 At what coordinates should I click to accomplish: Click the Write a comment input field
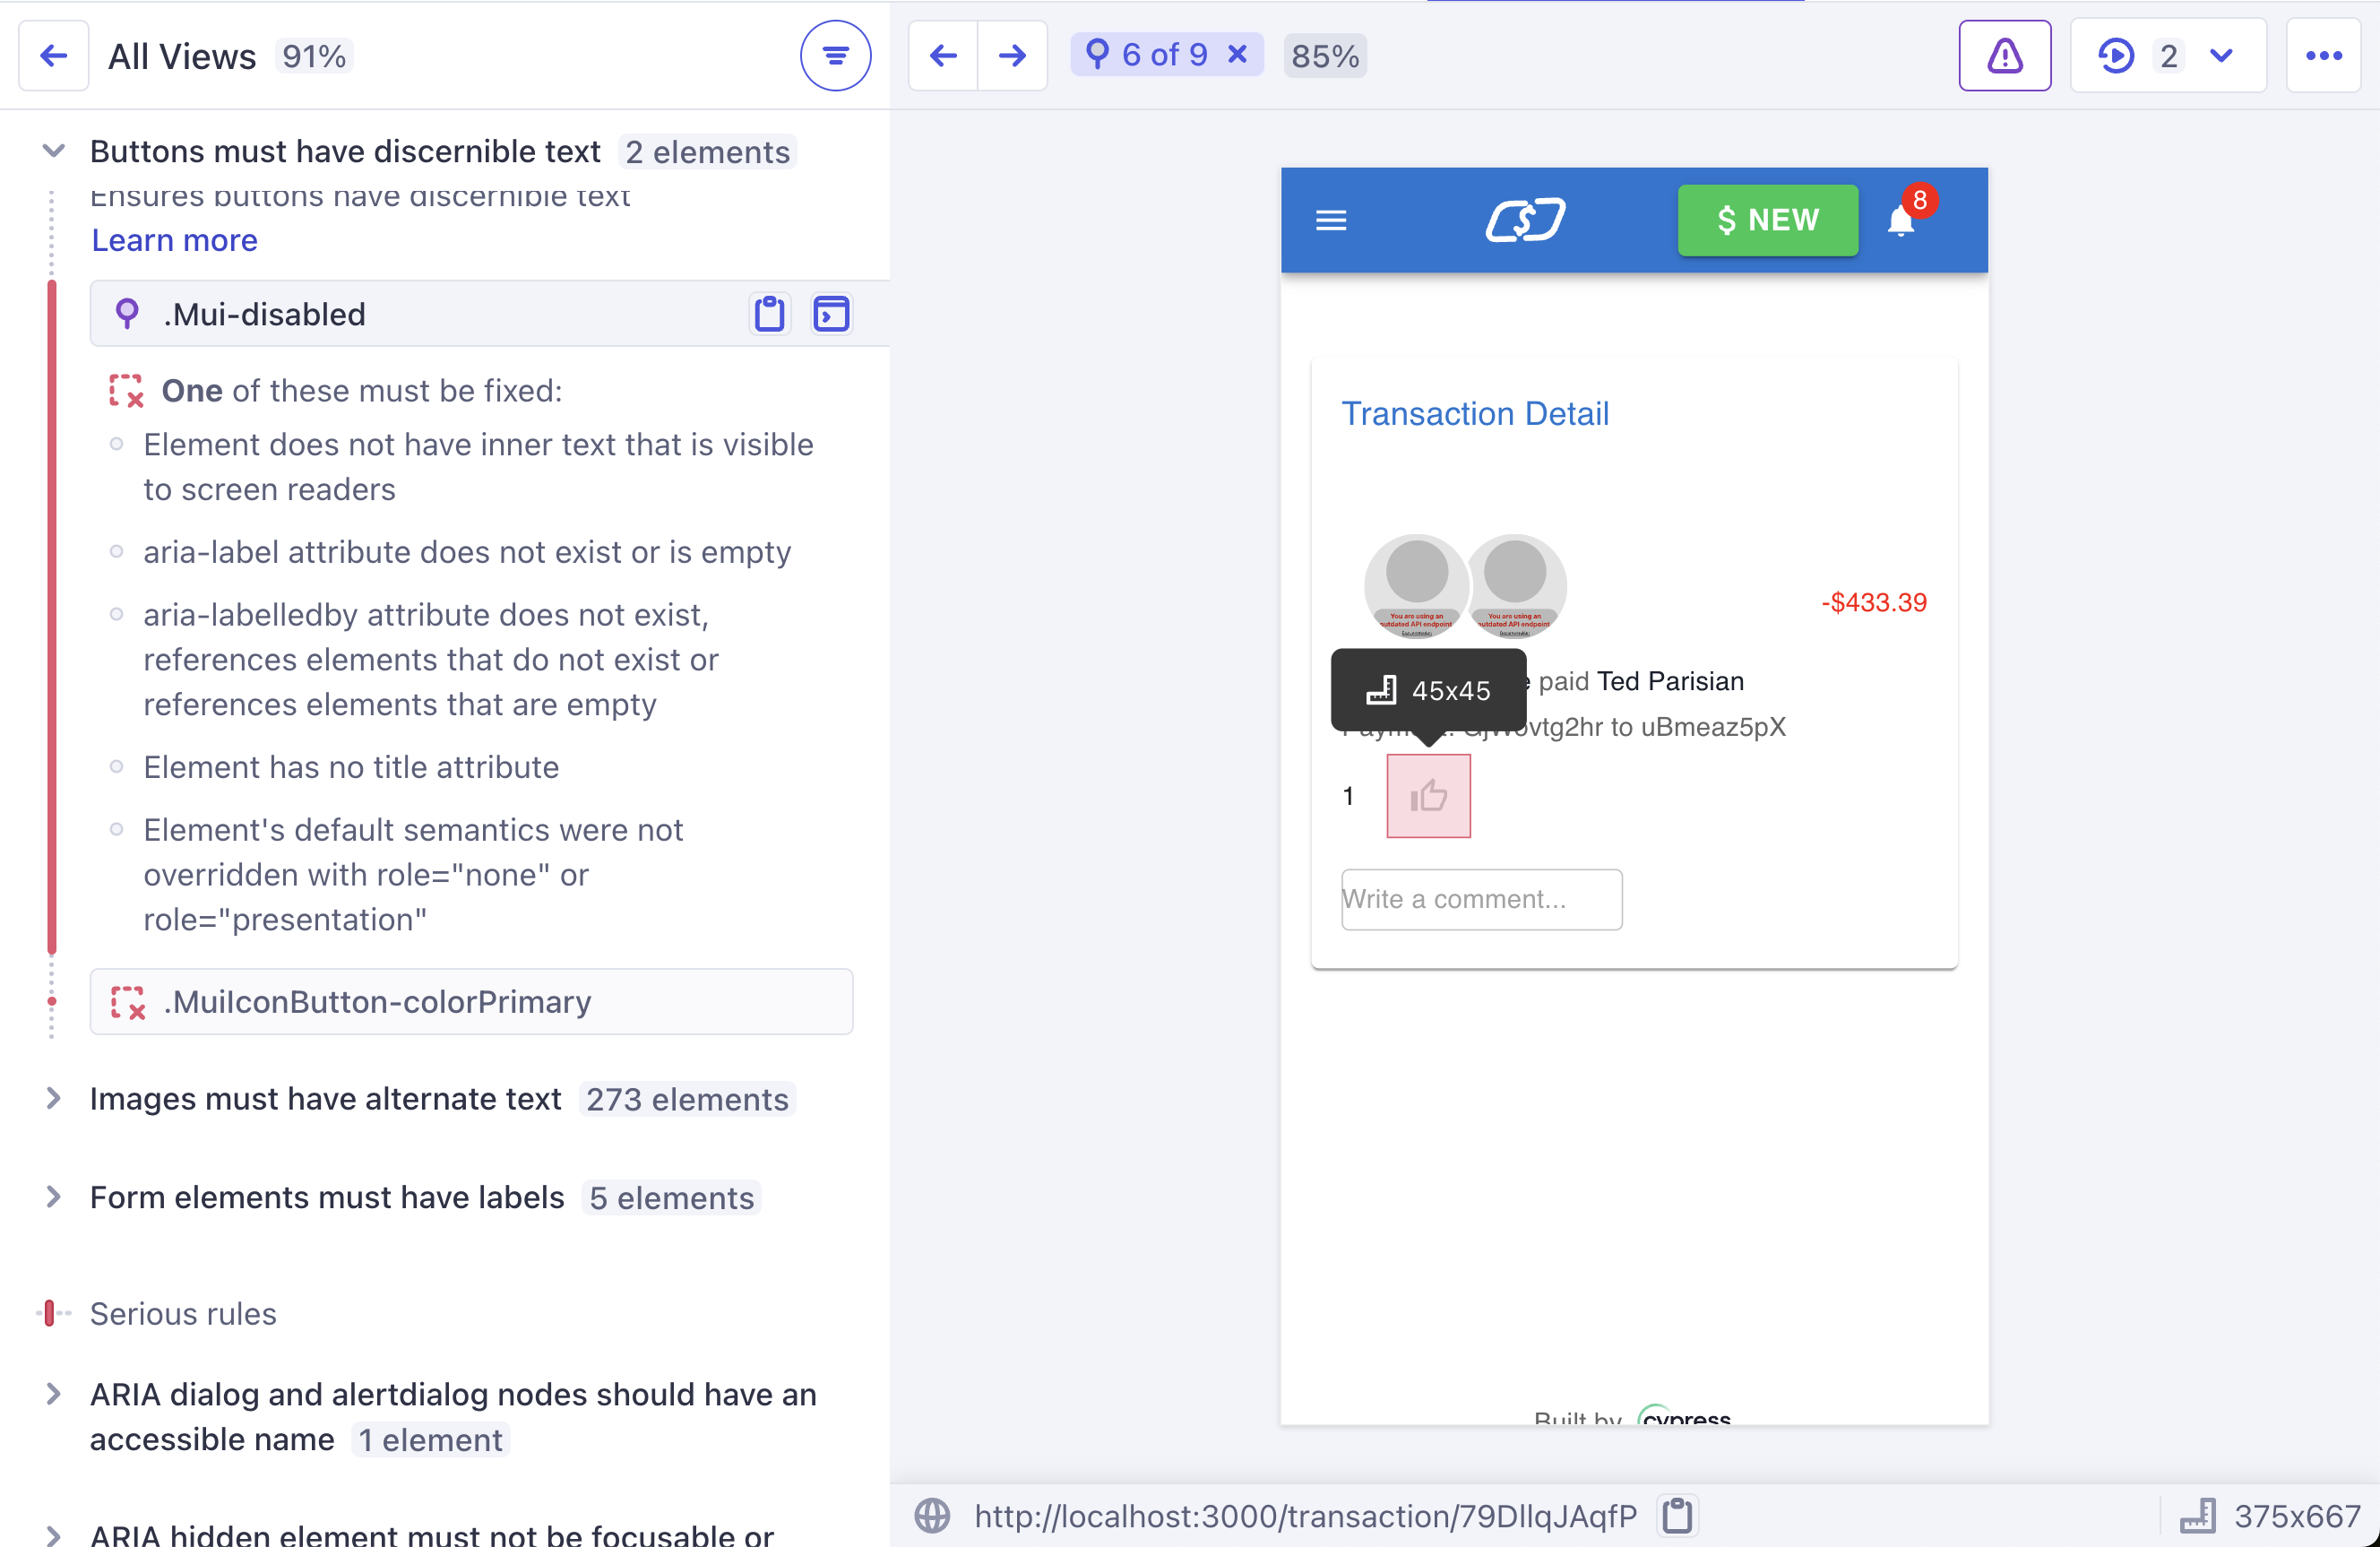pyautogui.click(x=1479, y=896)
